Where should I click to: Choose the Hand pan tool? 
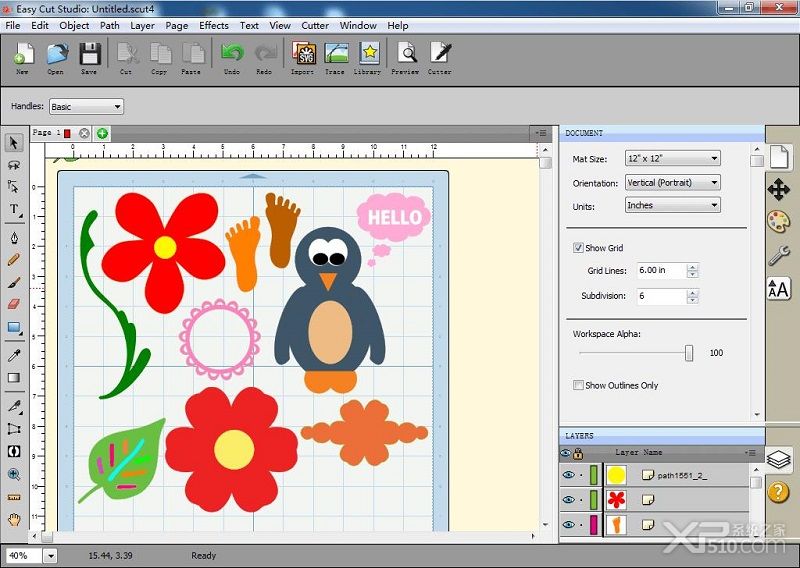pyautogui.click(x=14, y=520)
